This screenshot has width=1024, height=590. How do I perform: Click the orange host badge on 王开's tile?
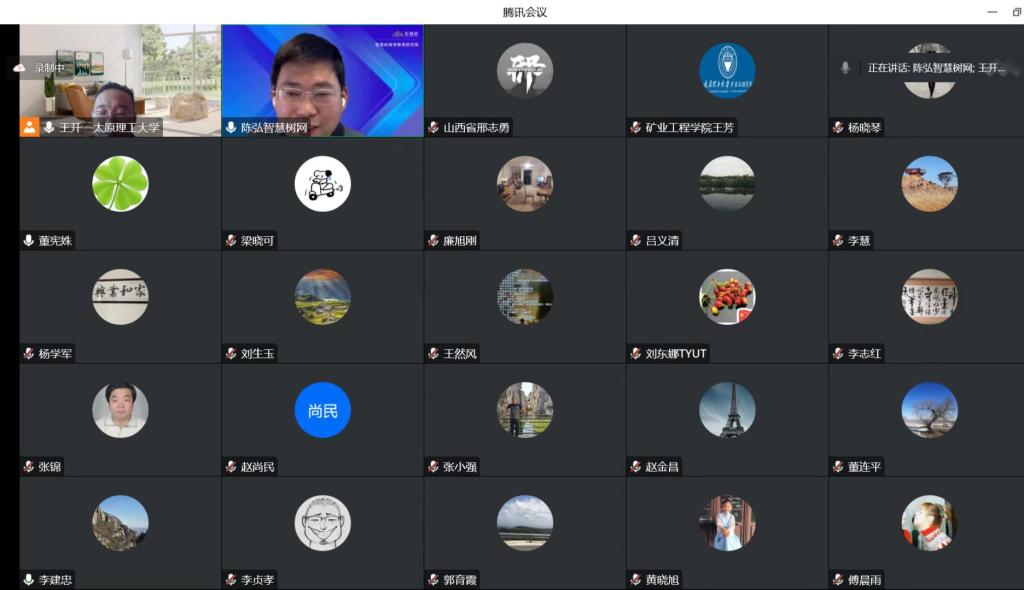[30, 127]
